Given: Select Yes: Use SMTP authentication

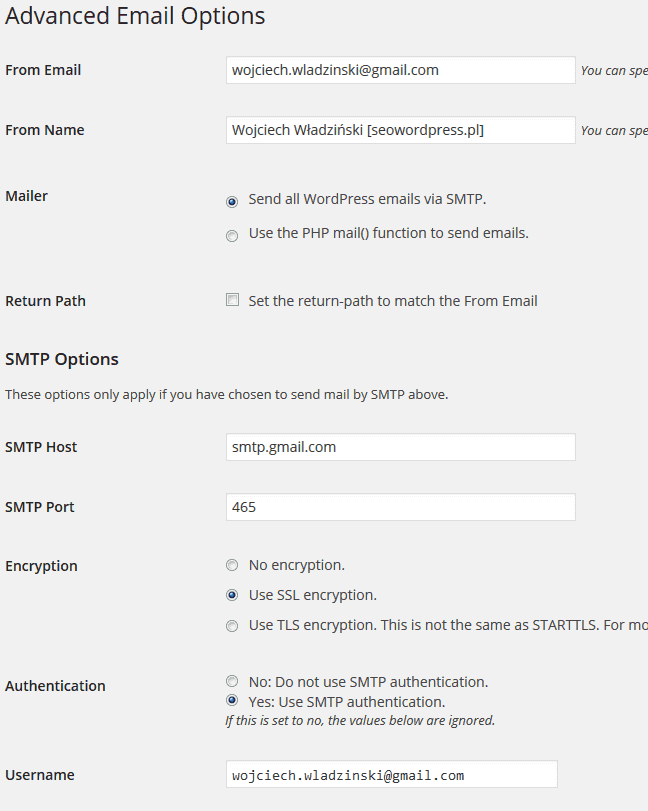Looking at the screenshot, I should click(232, 701).
